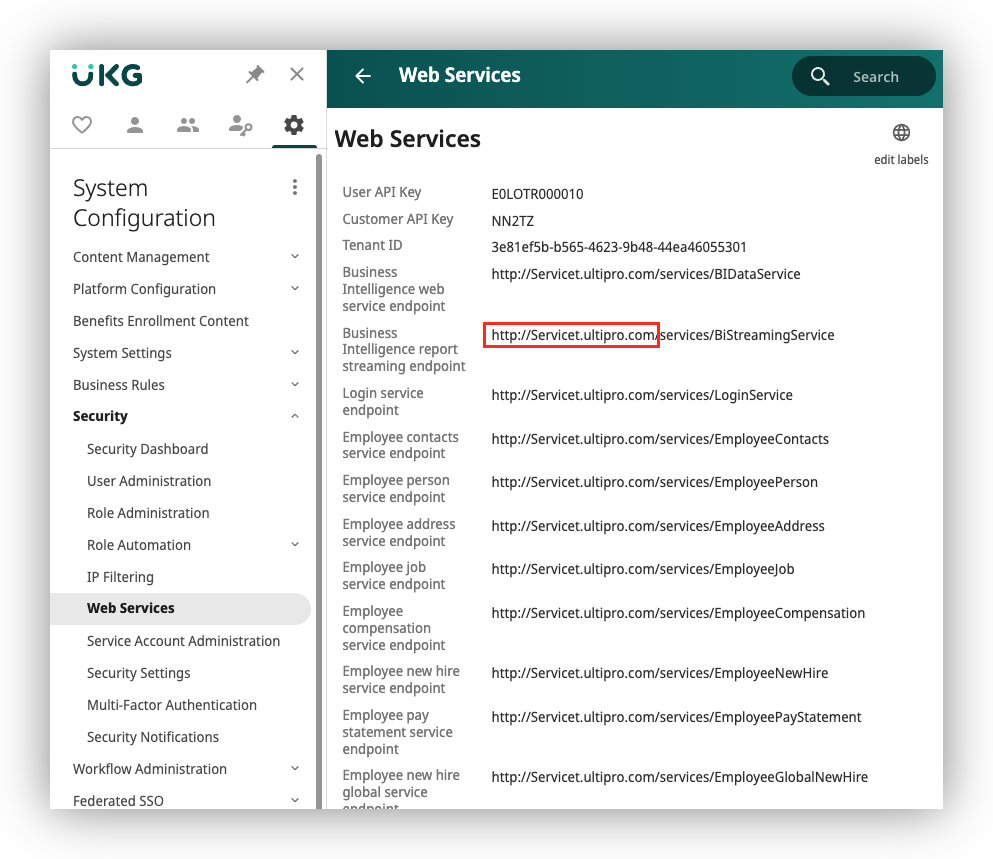Click the EmployeeAddress endpoint URL
Image resolution: width=993 pixels, height=859 pixels.
coord(658,526)
